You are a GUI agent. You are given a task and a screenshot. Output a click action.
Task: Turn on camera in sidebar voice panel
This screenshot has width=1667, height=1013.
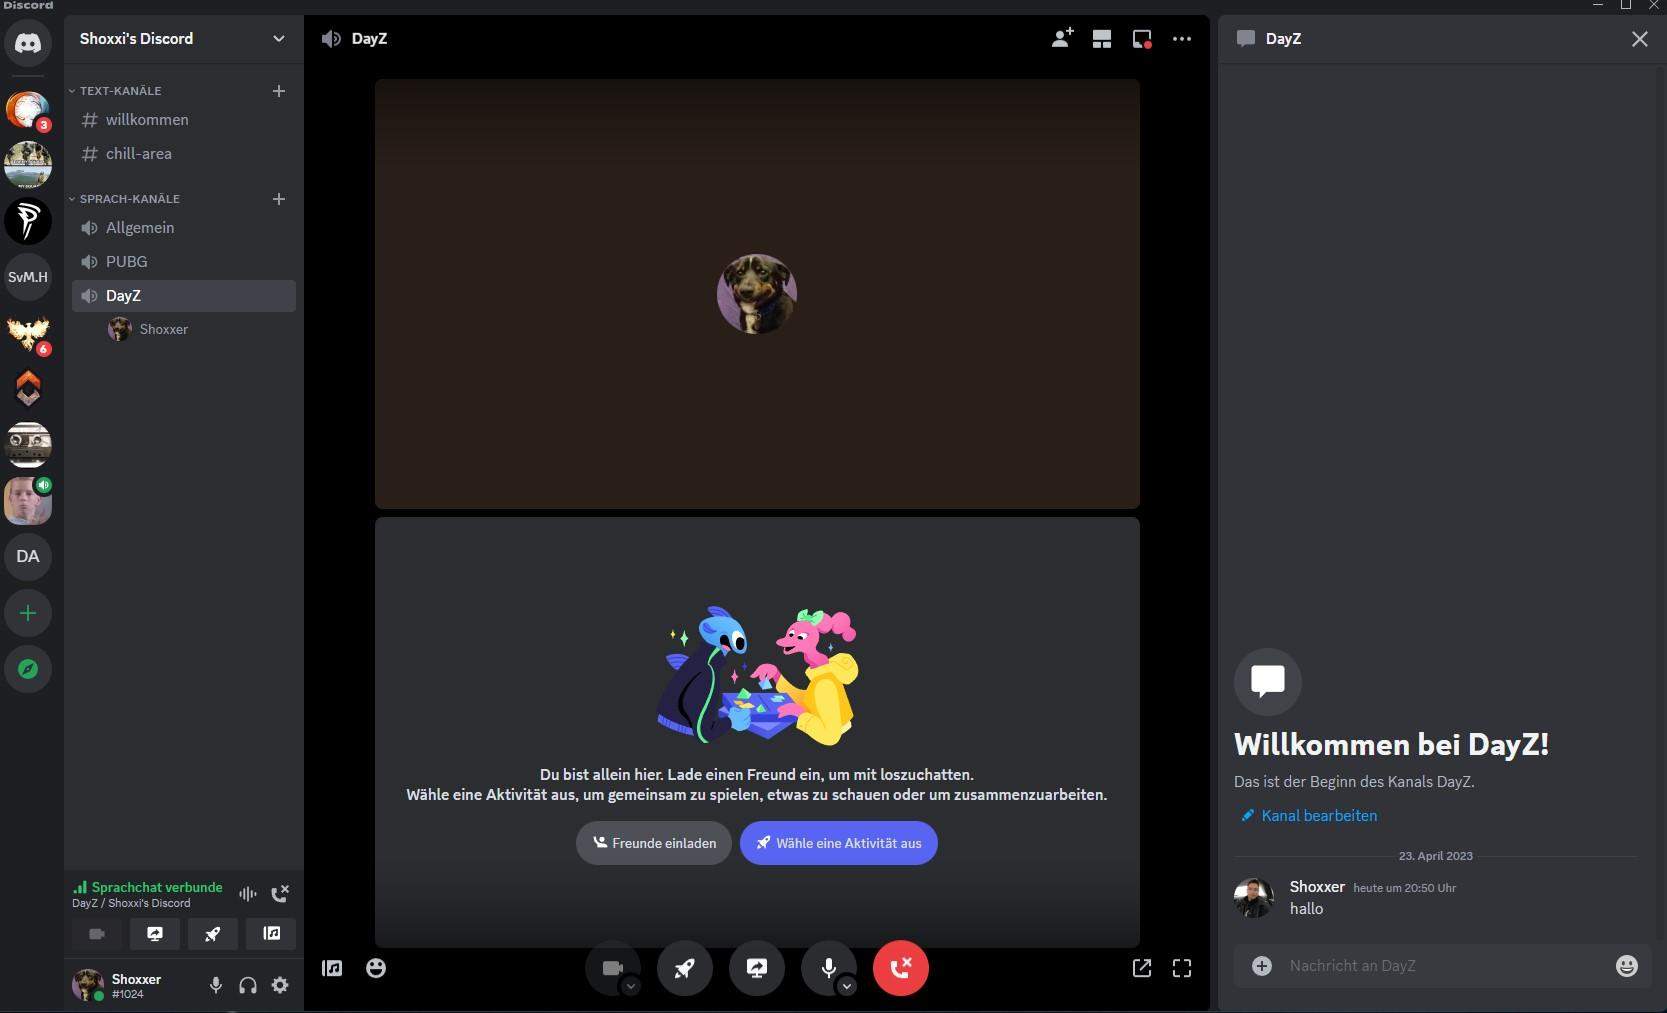click(x=97, y=934)
